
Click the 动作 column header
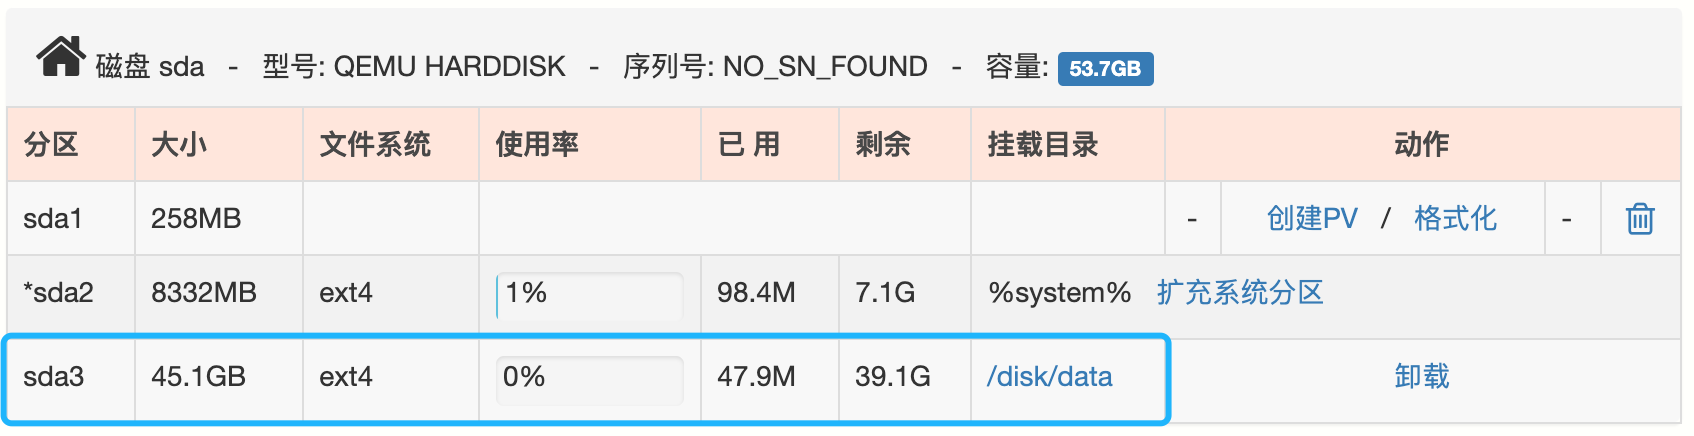point(1421,144)
